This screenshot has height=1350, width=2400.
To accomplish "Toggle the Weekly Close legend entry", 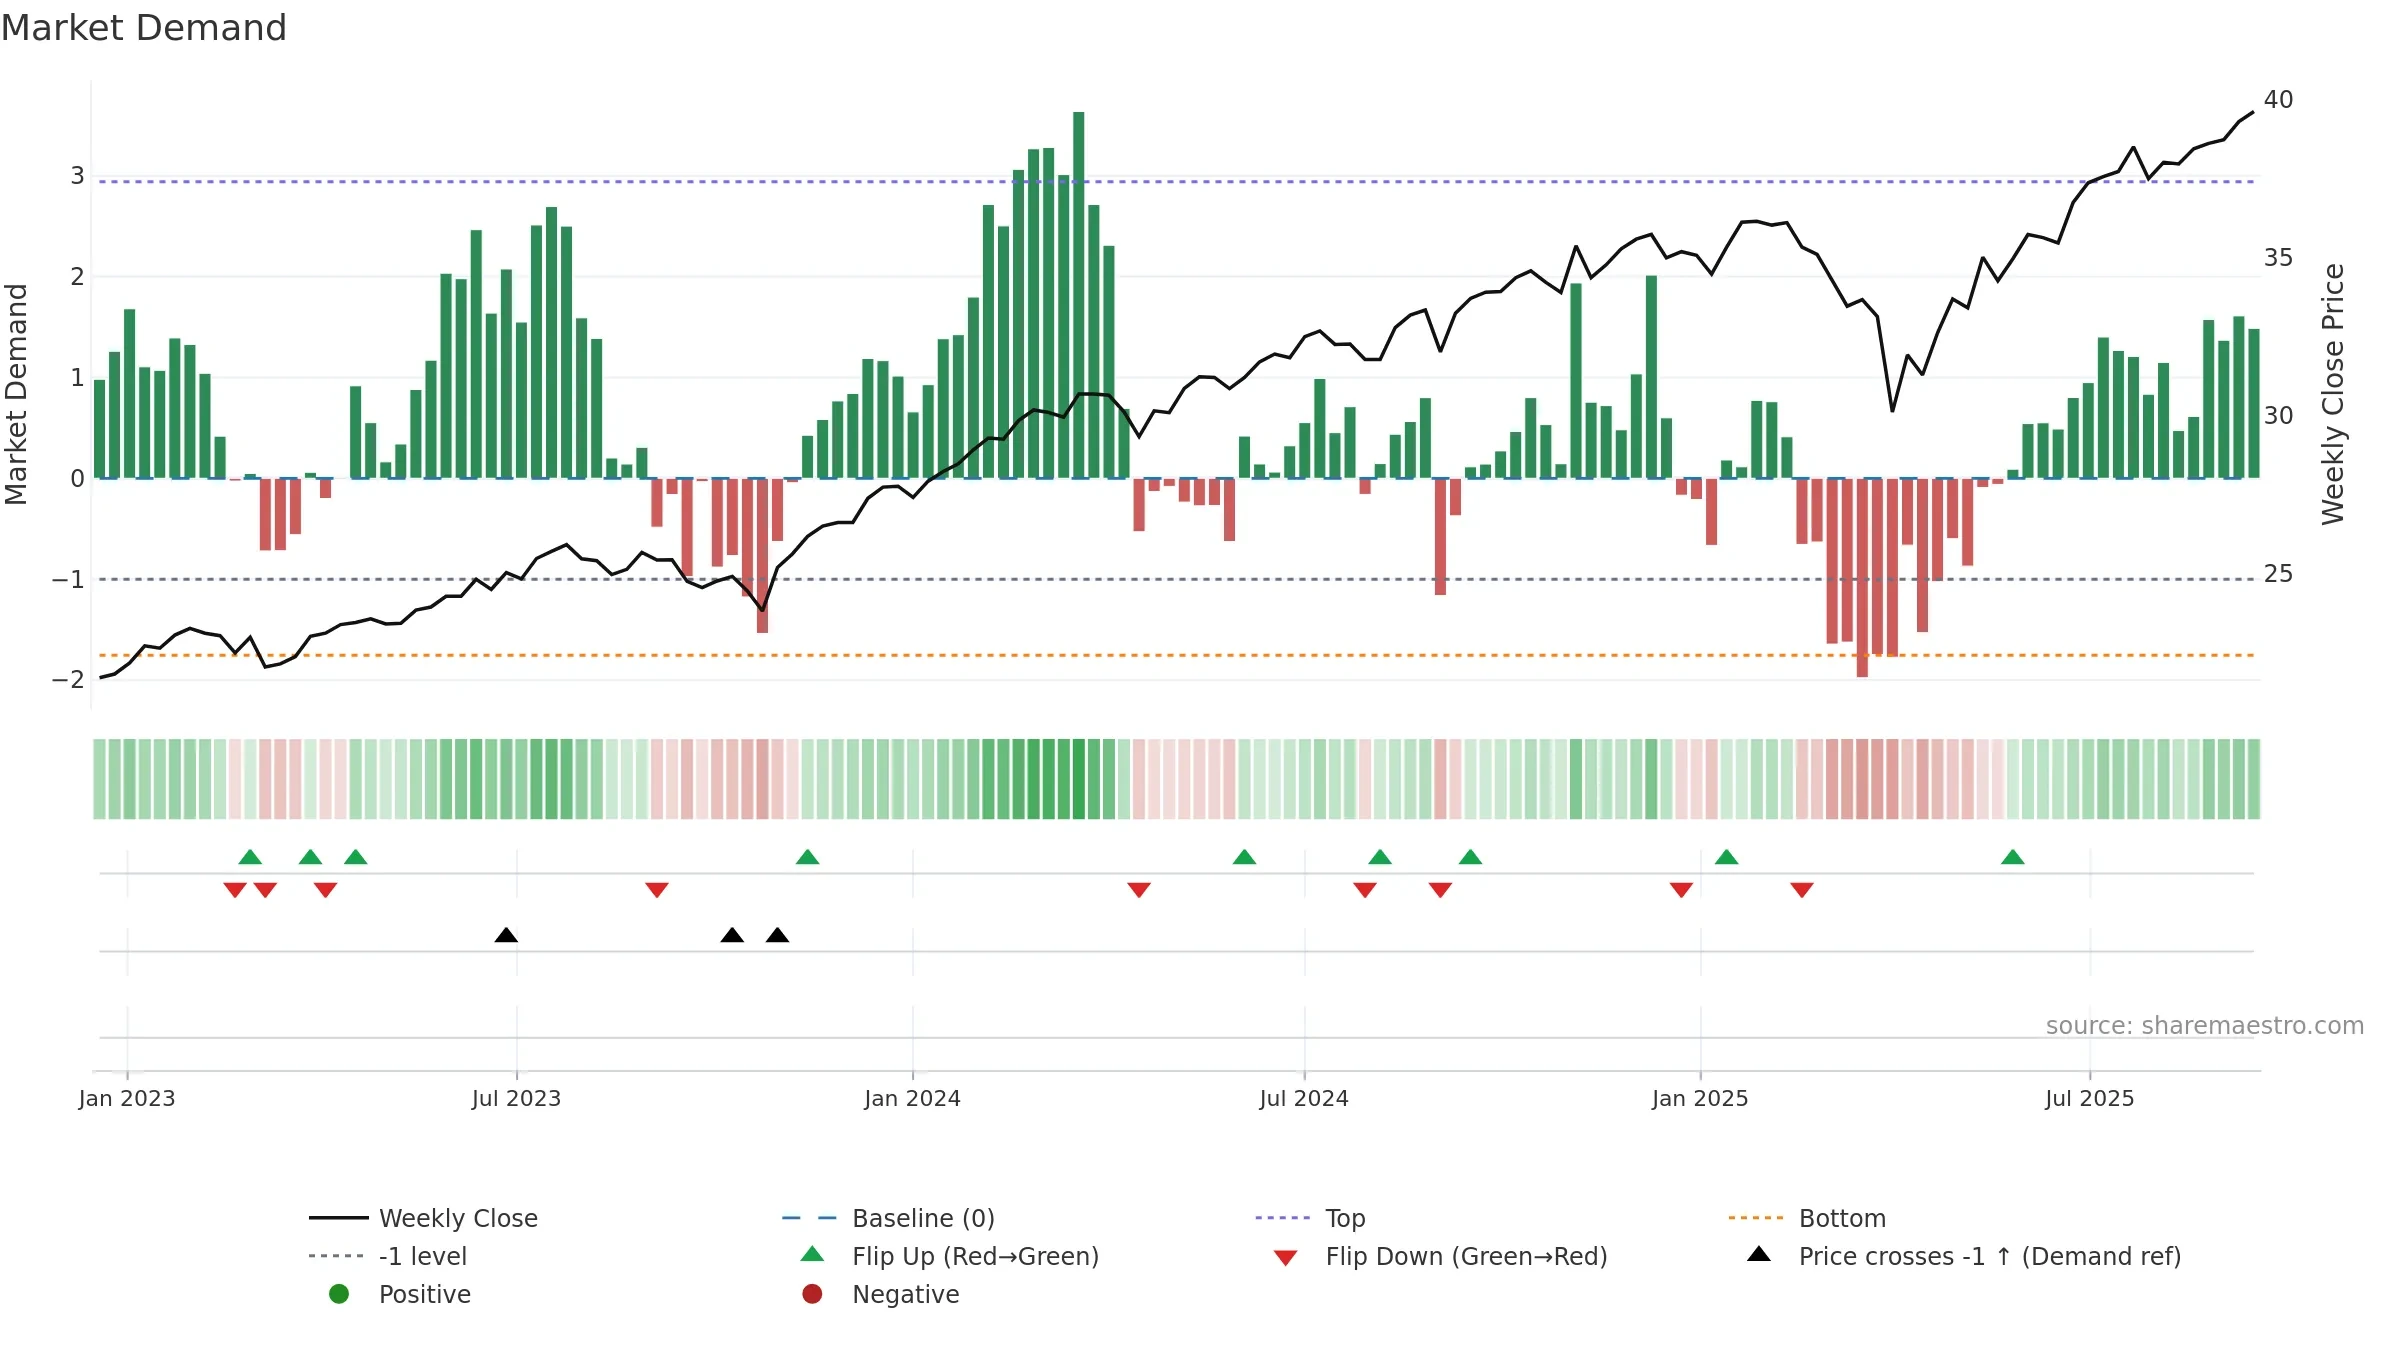I will click(423, 1218).
